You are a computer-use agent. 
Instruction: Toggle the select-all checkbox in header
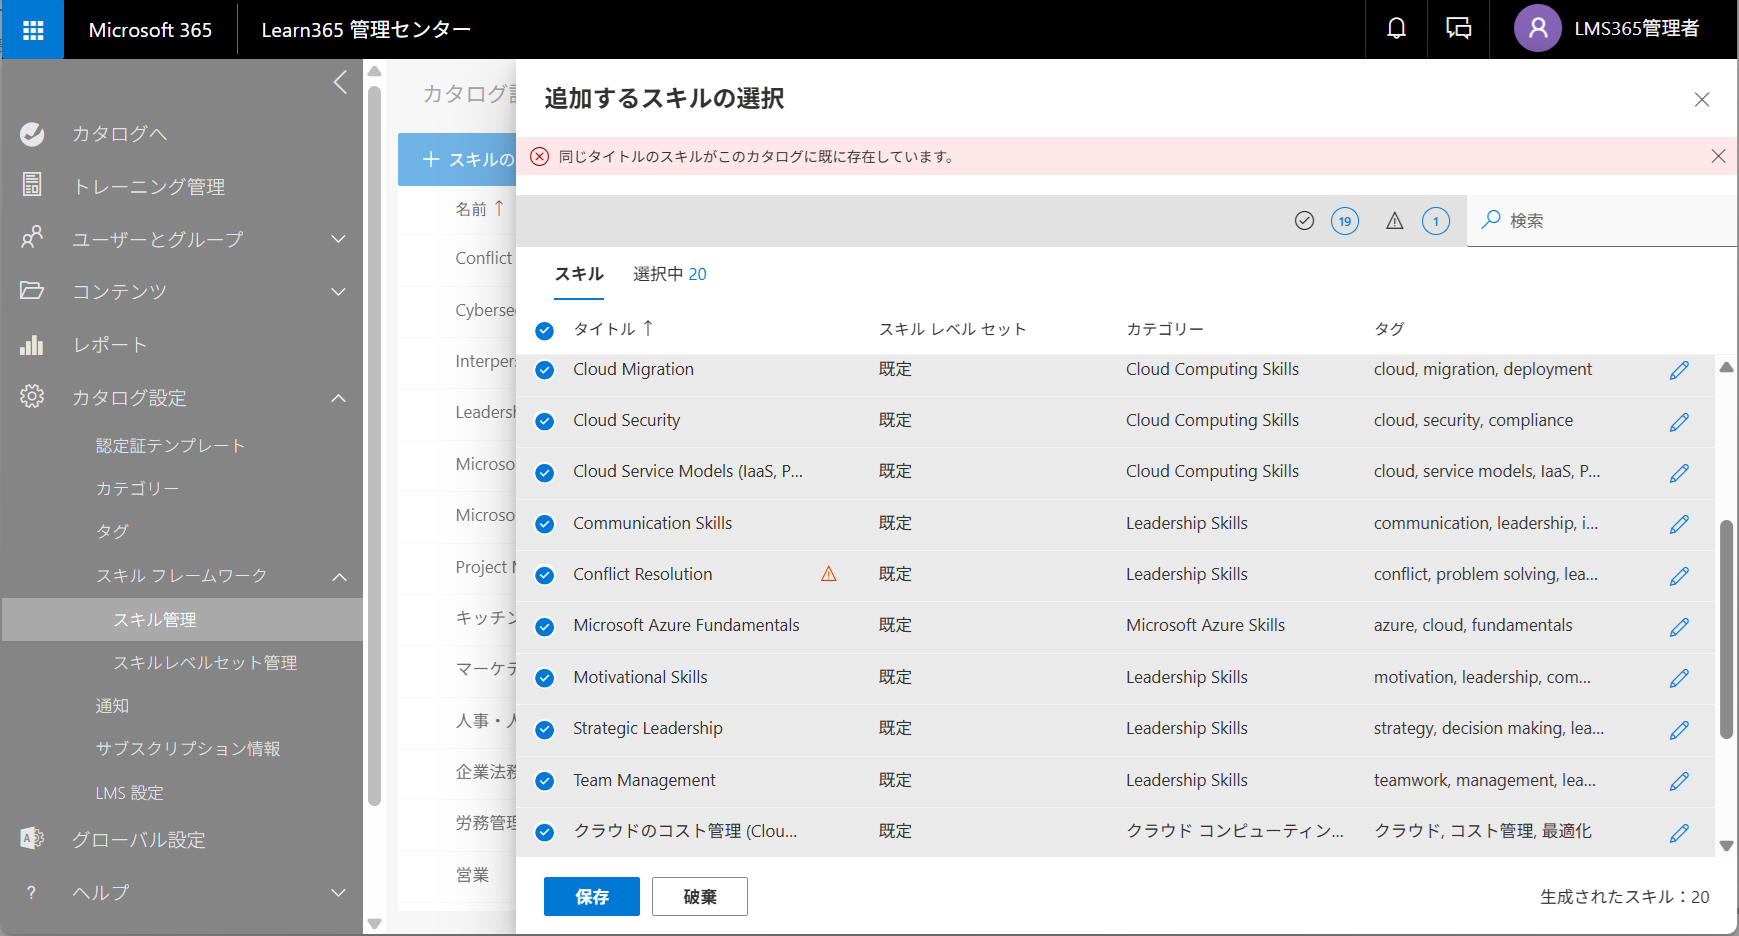[x=544, y=331]
